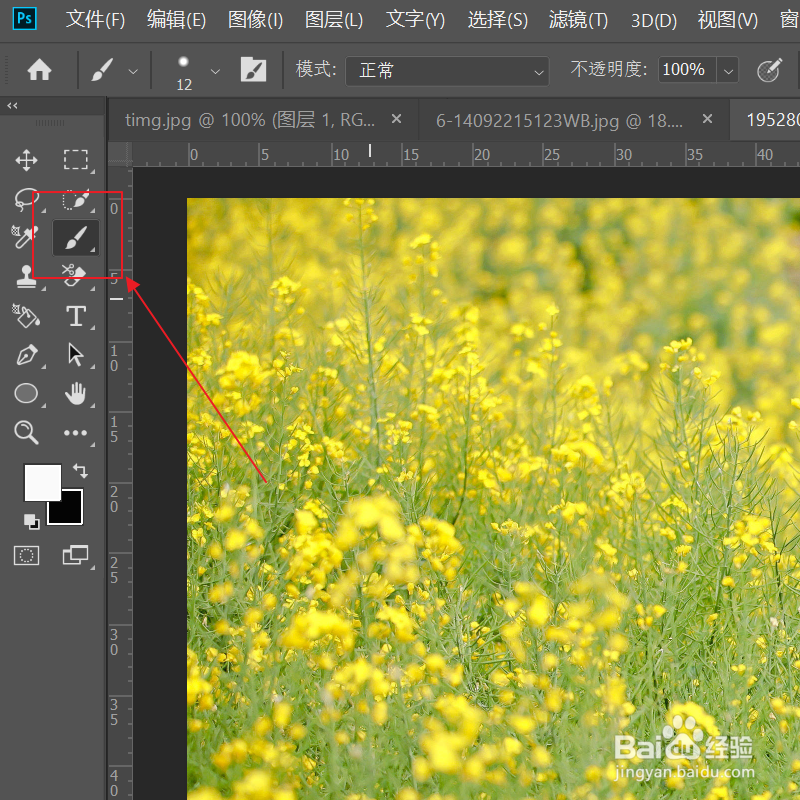
Task: Click the opacity 100% input field
Action: 687,69
